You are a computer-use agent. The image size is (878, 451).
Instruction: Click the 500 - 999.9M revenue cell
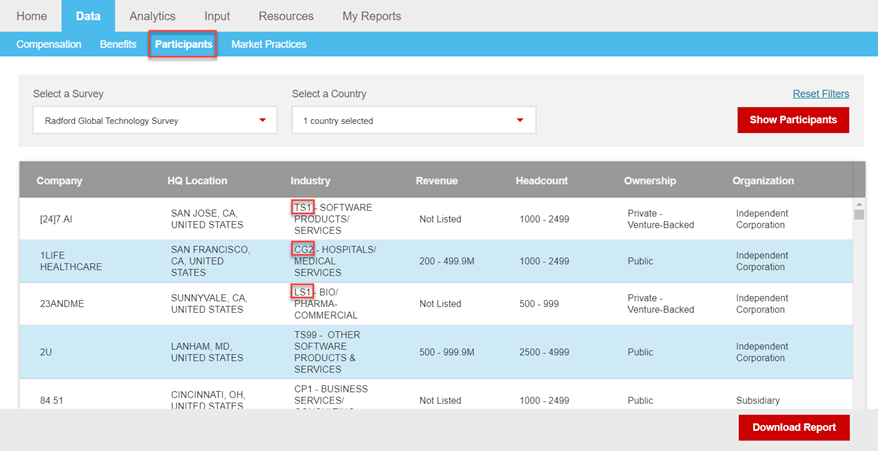(x=447, y=352)
